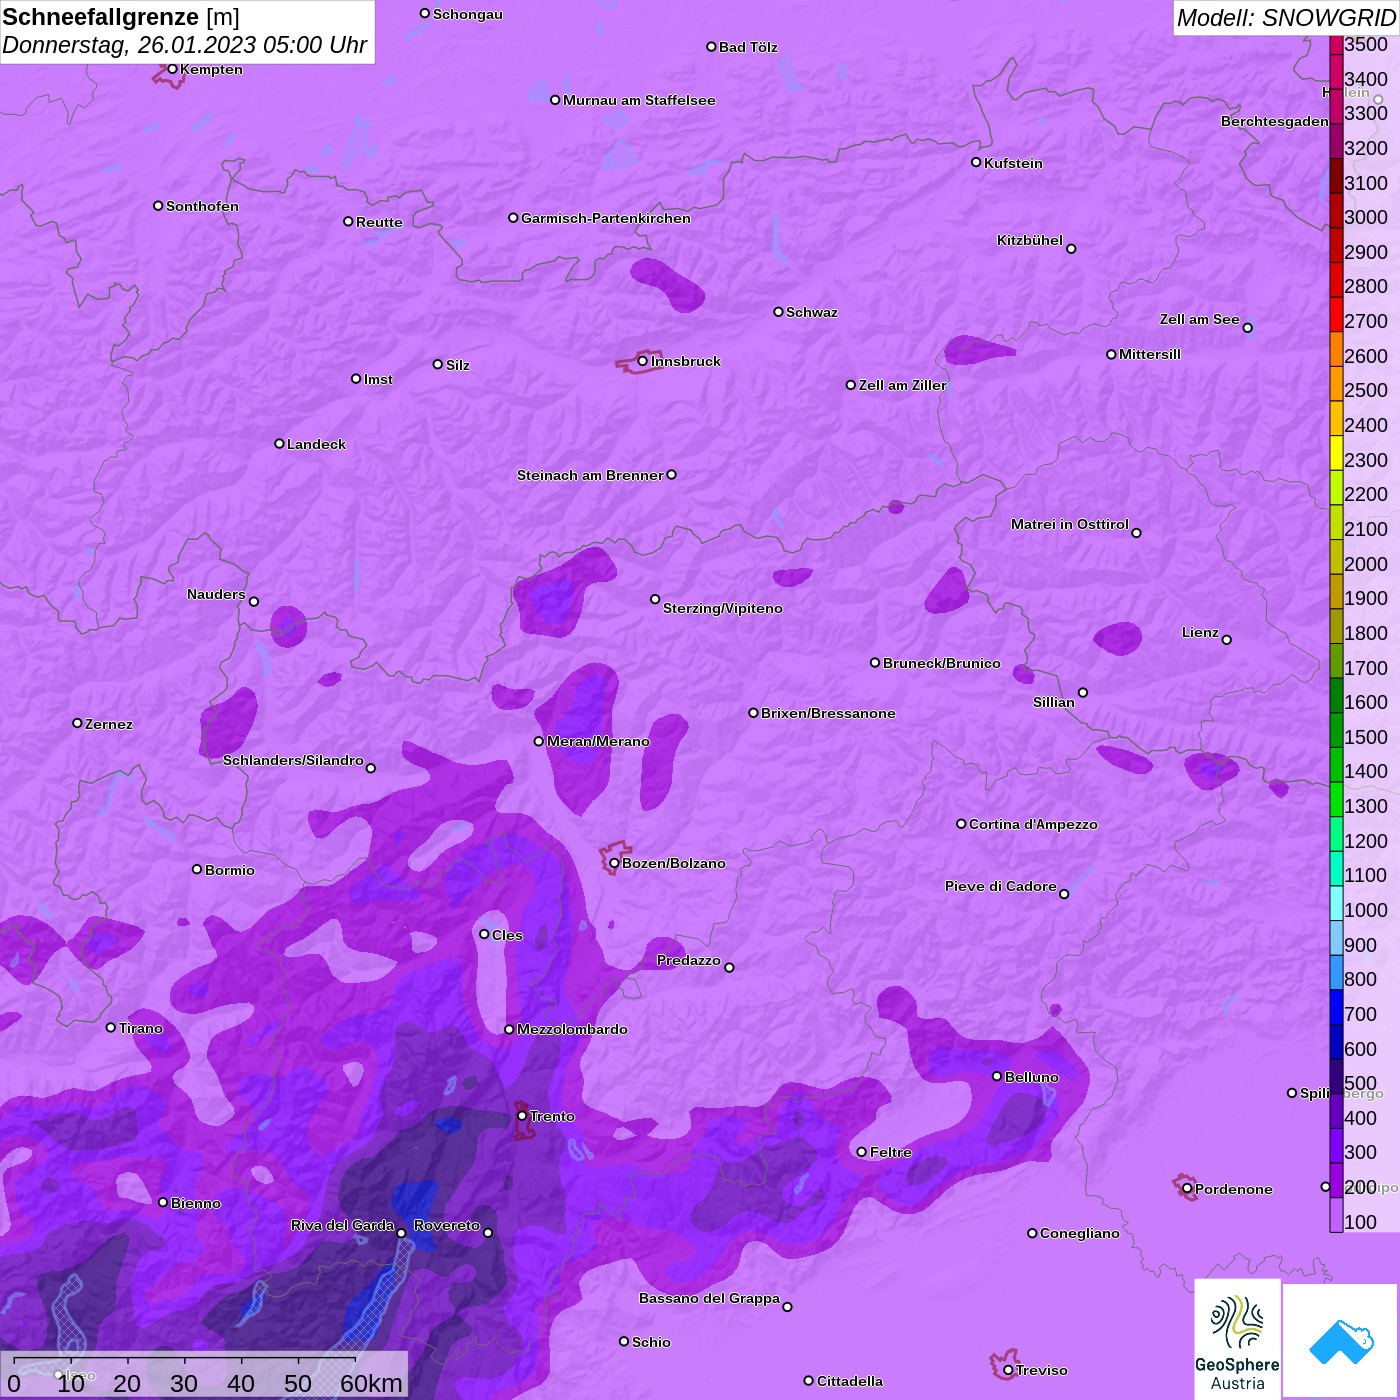Click the Matrei in Osttirol label

(x=1070, y=524)
